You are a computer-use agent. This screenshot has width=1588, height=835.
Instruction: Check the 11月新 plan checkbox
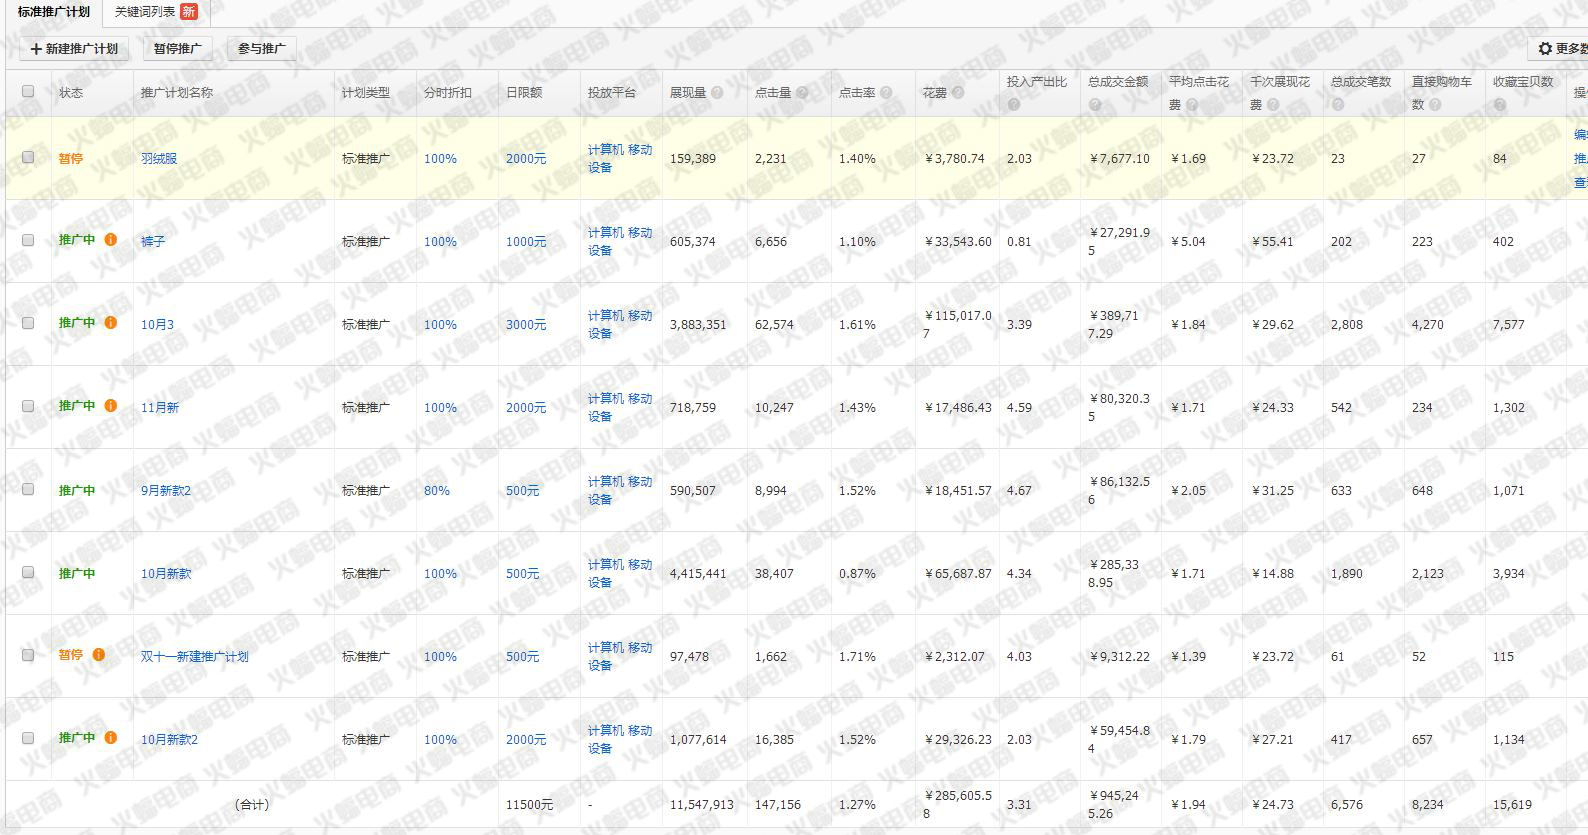(28, 406)
